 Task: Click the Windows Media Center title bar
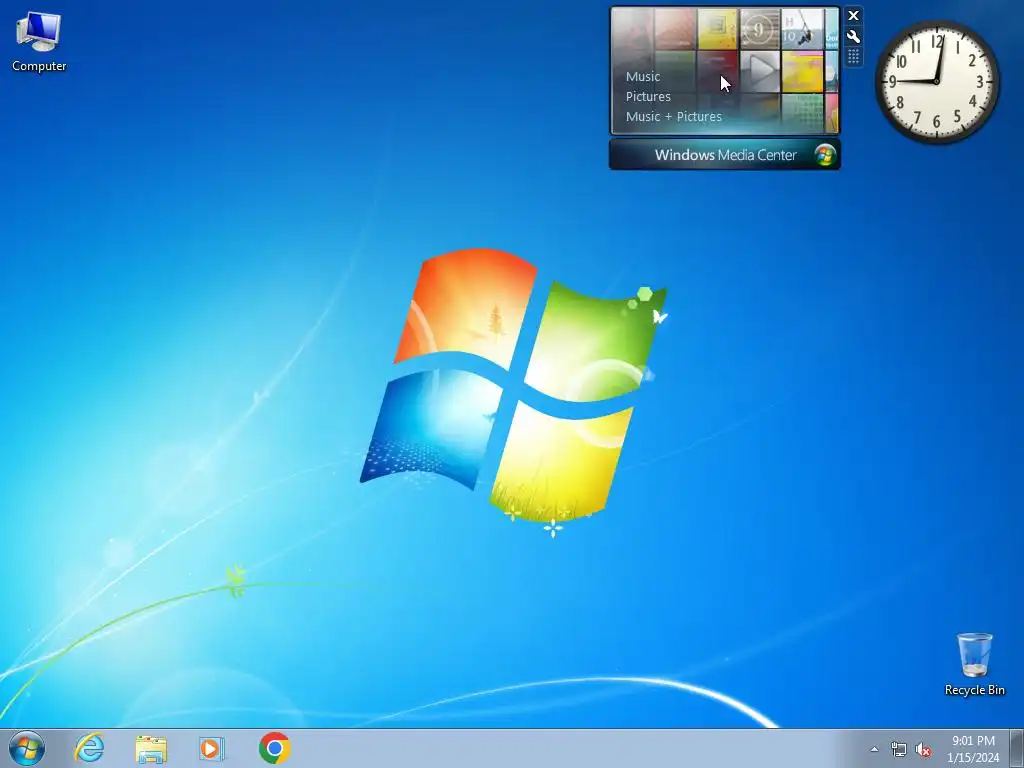coord(724,155)
